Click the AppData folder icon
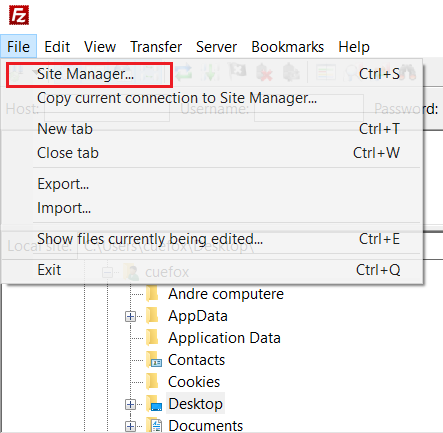This screenshot has width=443, height=433. [x=153, y=316]
